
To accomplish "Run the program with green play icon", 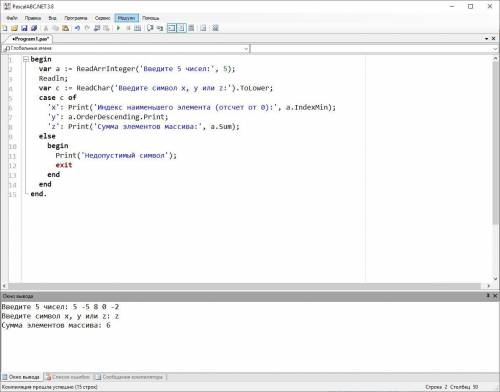I will (x=118, y=28).
